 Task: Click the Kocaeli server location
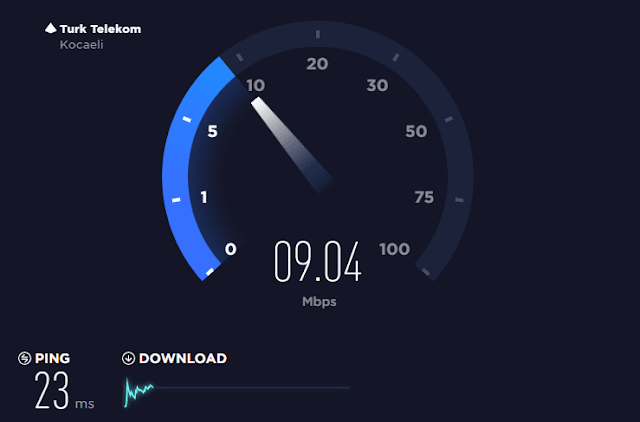[x=81, y=44]
